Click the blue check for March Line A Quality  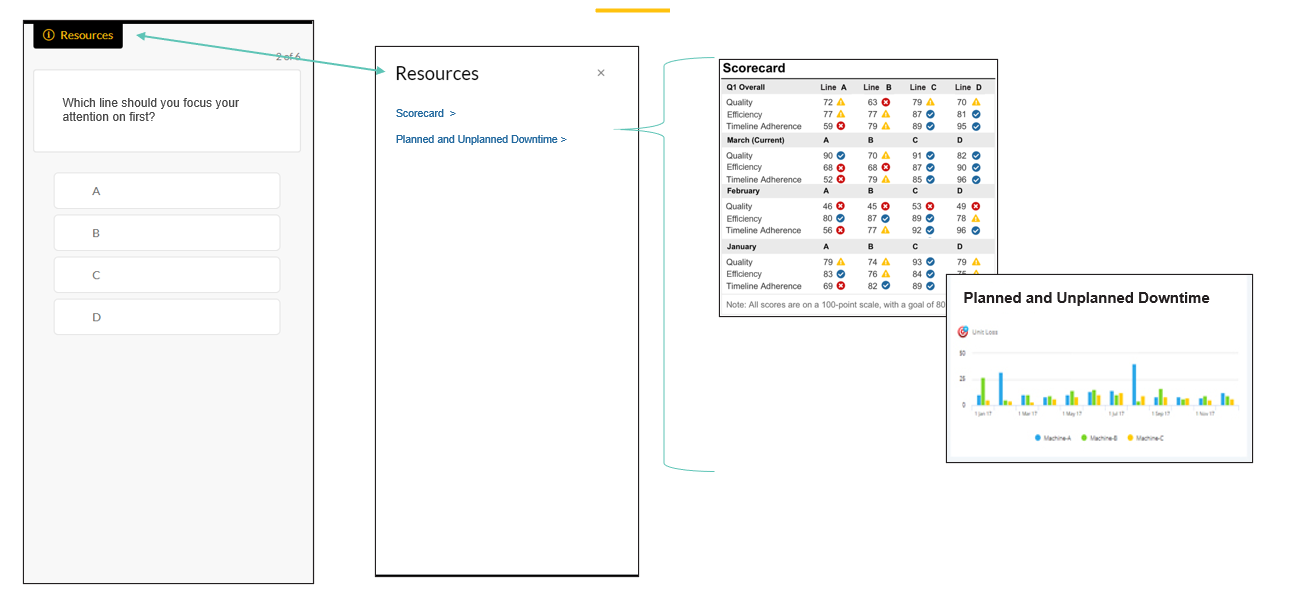click(x=841, y=156)
